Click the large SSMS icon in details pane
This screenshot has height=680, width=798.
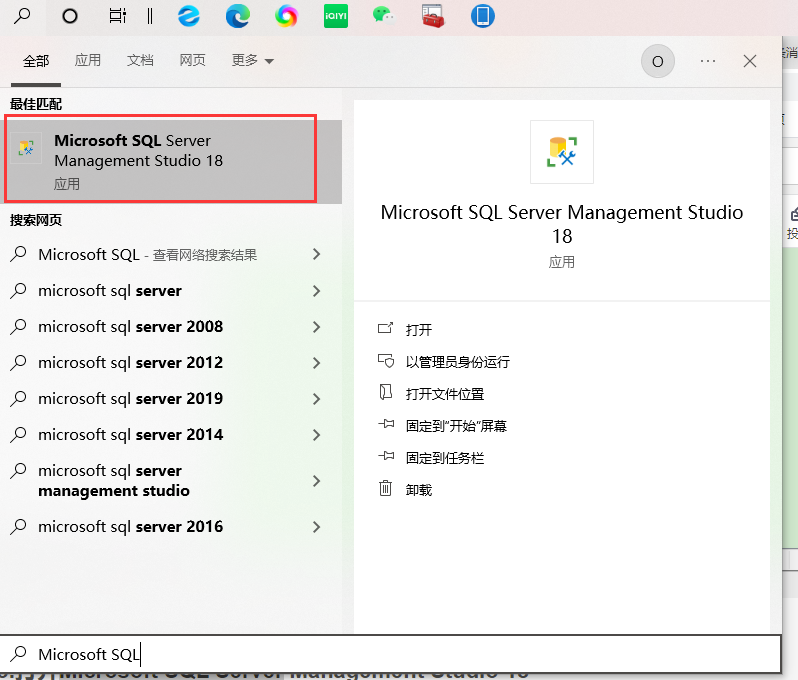pyautogui.click(x=562, y=152)
